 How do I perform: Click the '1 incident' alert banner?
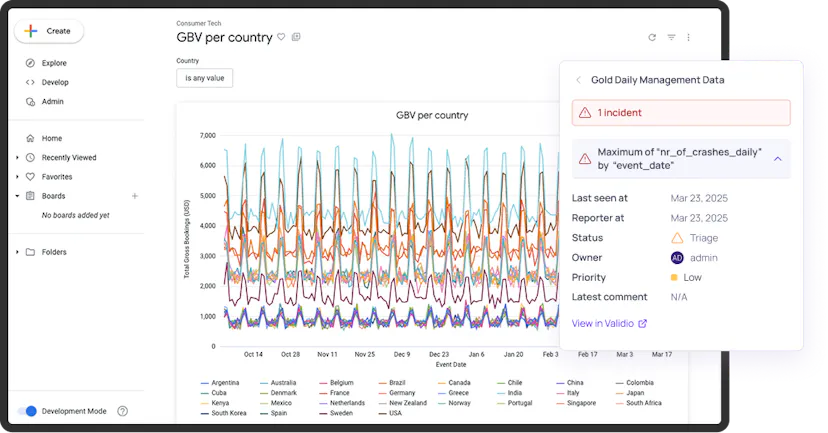point(681,112)
